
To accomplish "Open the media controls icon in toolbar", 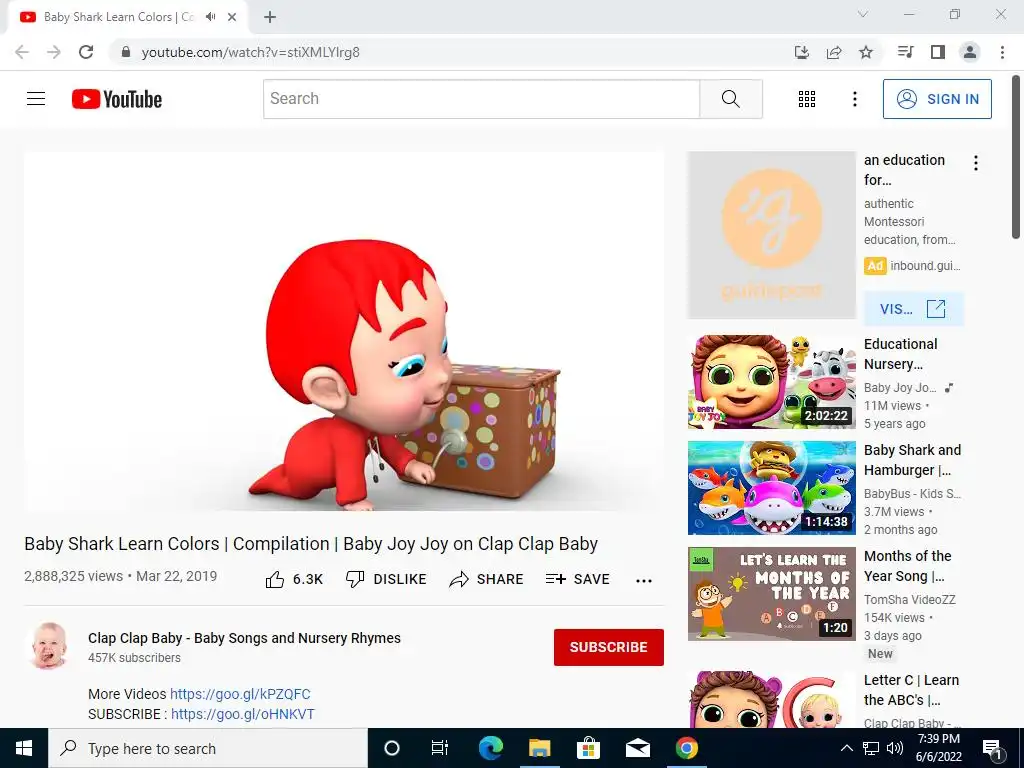I will pos(905,52).
